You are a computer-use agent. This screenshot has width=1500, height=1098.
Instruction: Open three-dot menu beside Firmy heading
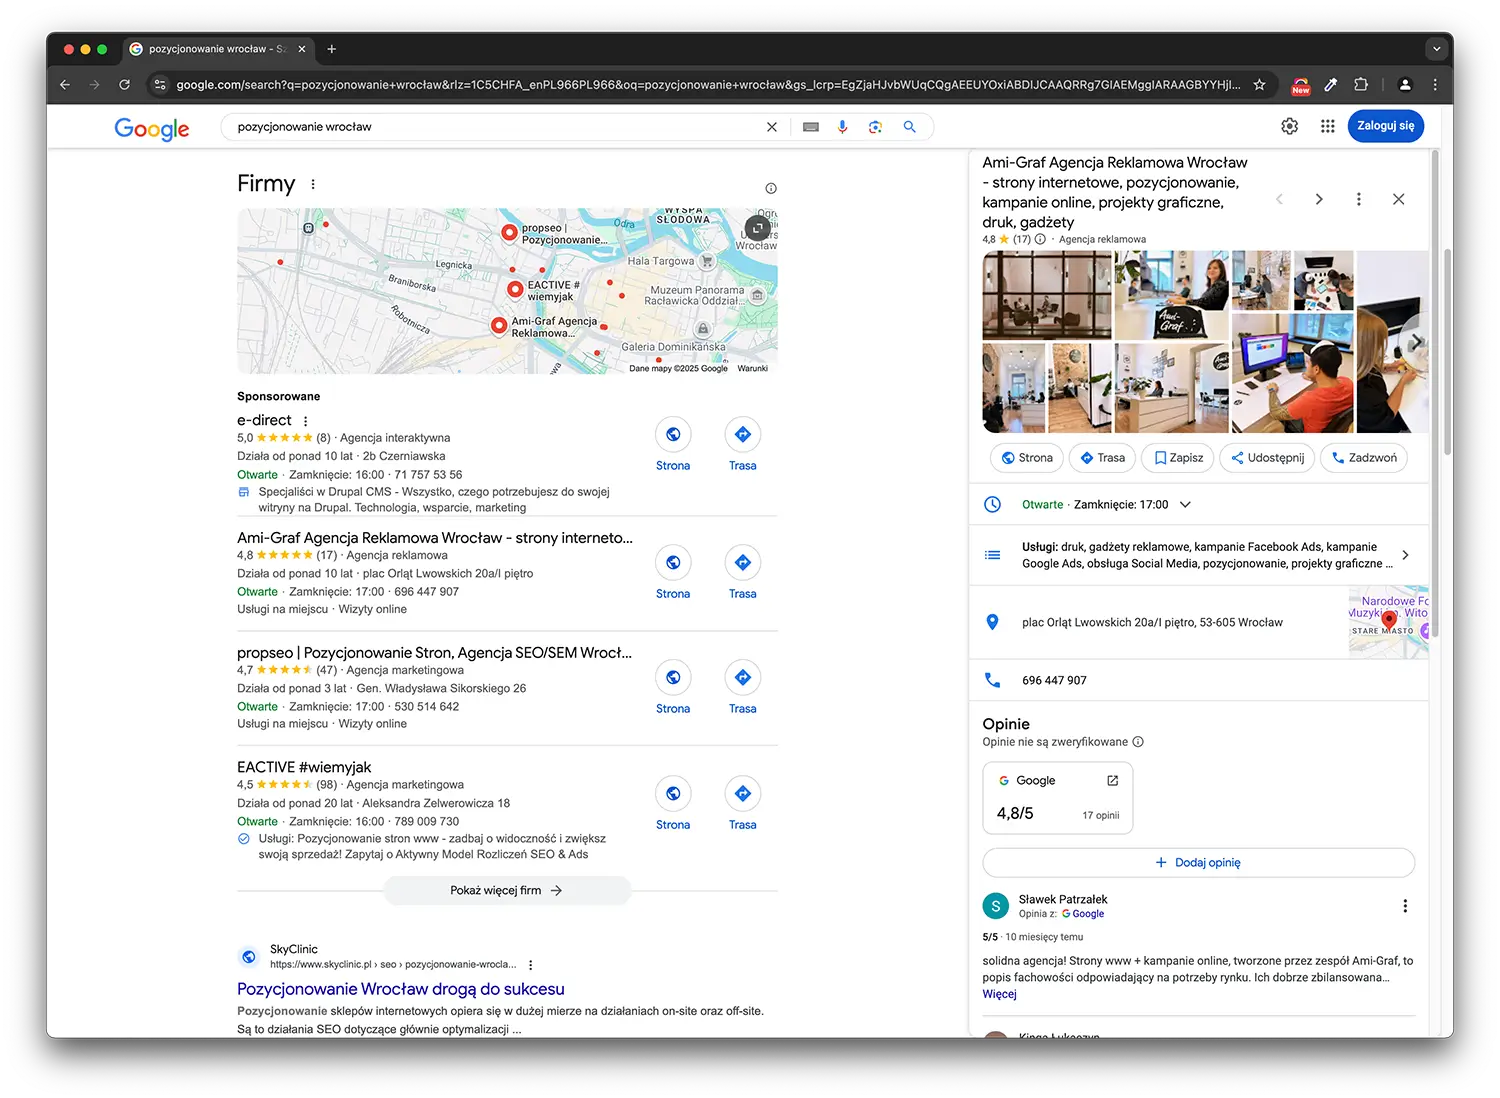tap(313, 184)
